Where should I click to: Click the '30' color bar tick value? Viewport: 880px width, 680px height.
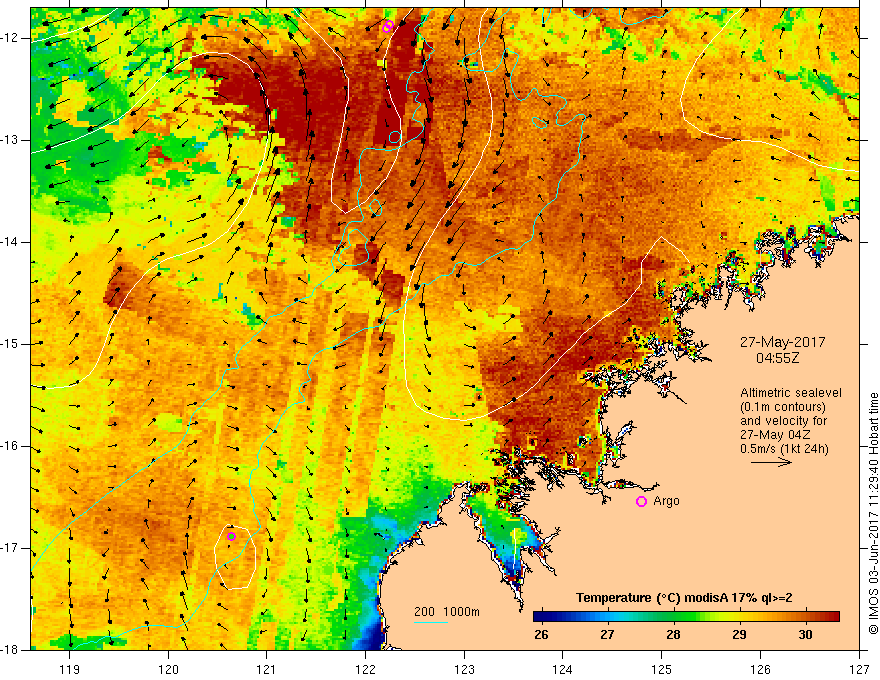(806, 635)
